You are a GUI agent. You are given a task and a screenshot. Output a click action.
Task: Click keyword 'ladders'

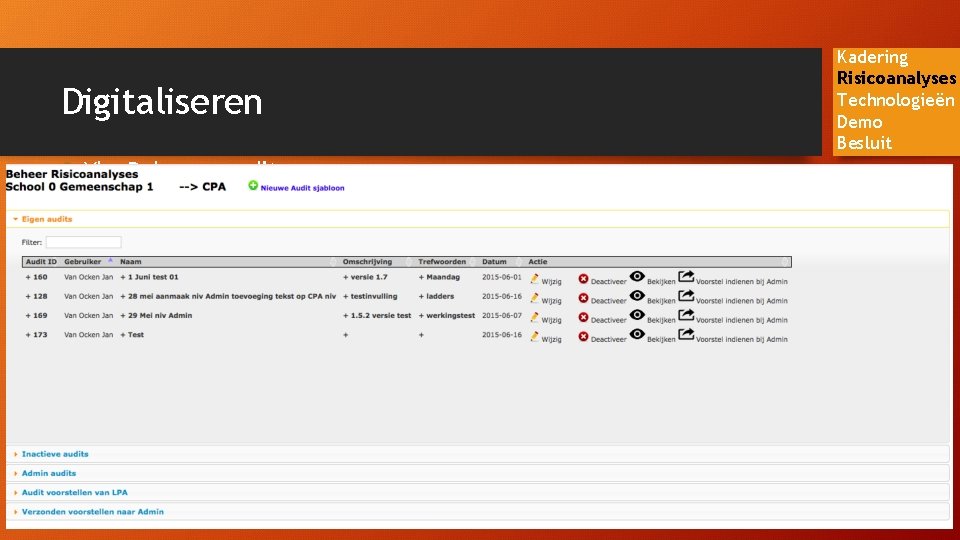point(440,296)
